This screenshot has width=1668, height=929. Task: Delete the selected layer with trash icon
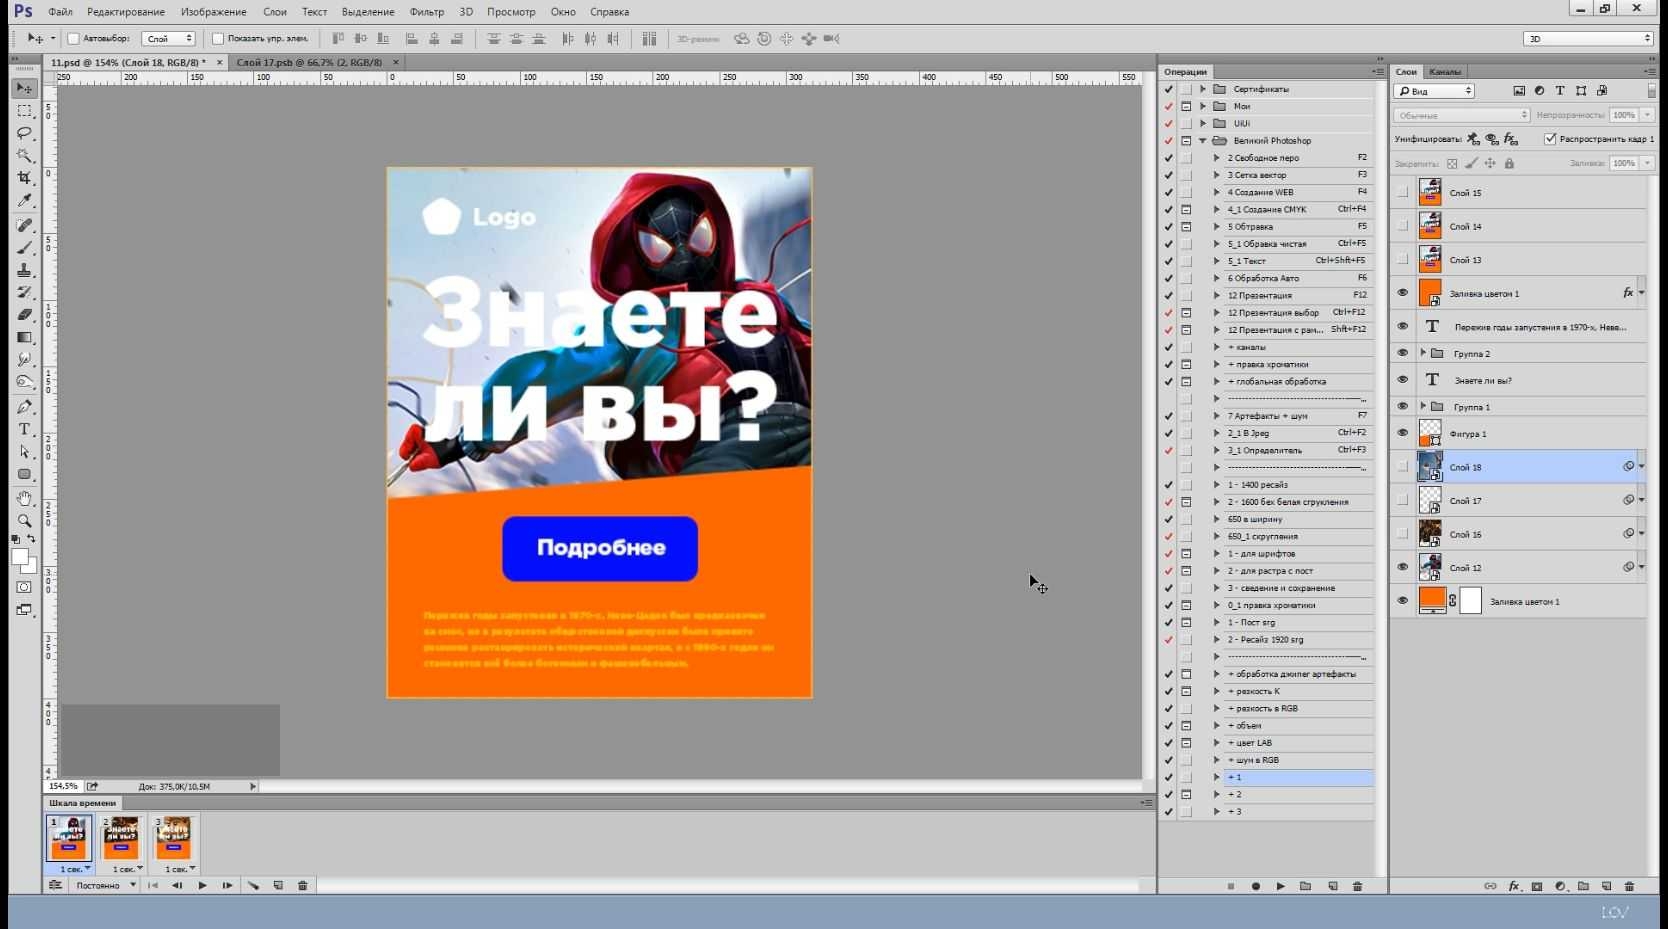point(1629,886)
